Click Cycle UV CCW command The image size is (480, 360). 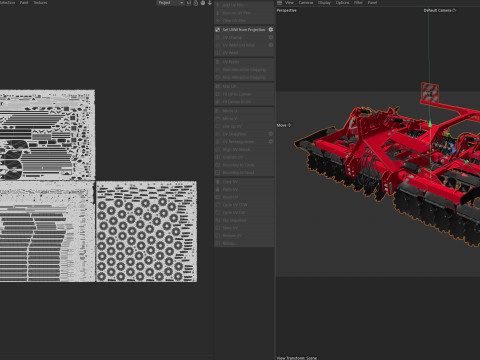tap(244, 205)
